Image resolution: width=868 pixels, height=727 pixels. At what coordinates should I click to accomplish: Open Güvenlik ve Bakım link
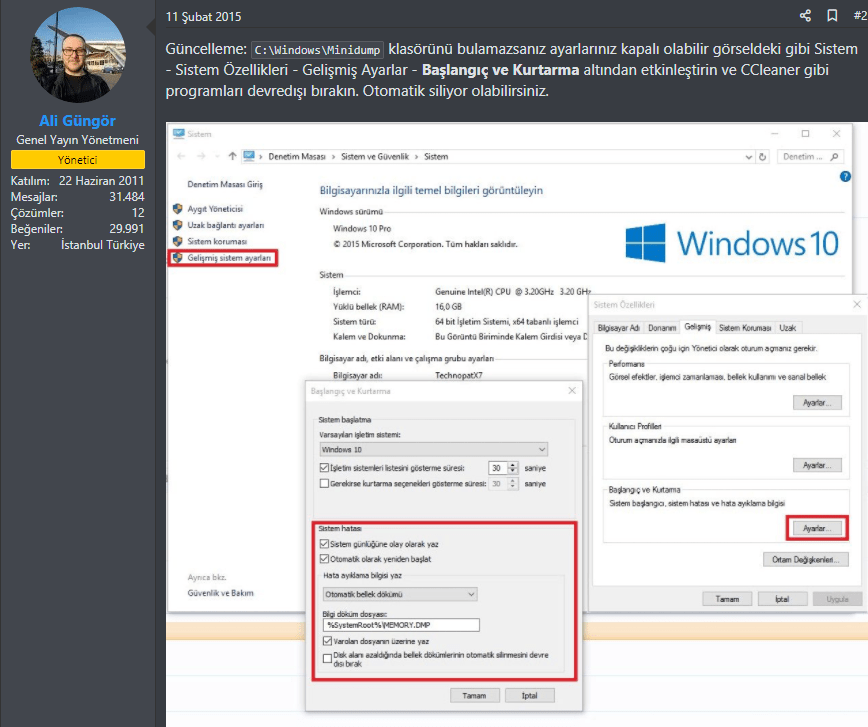pos(220,593)
